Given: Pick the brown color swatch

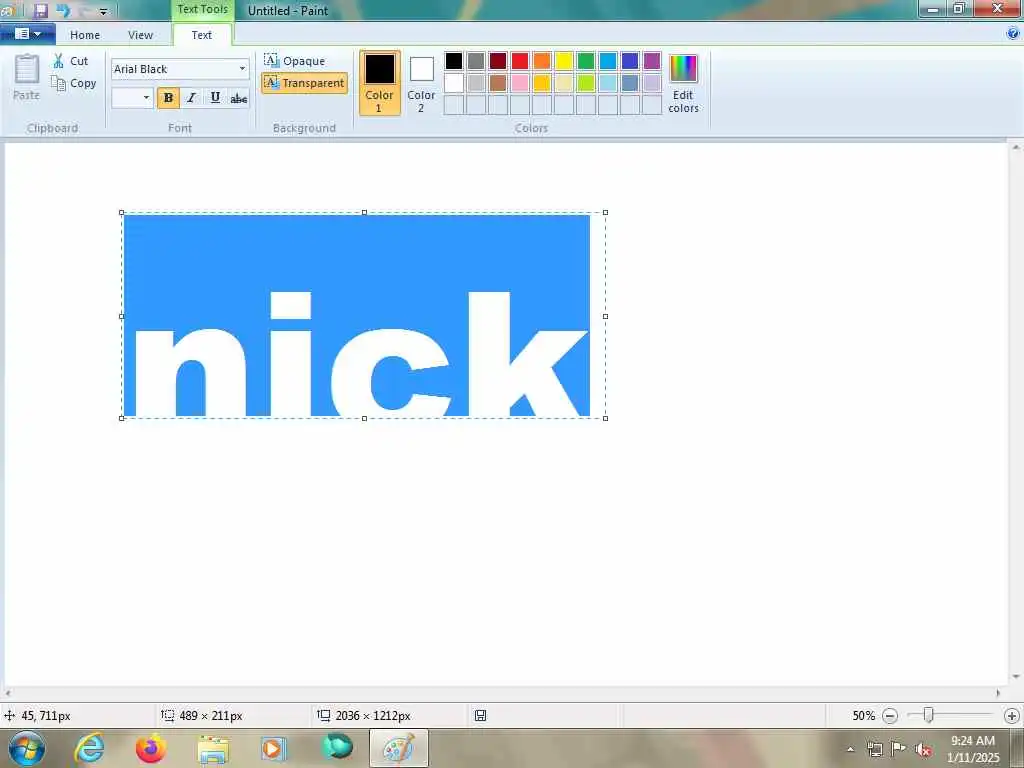Looking at the screenshot, I should tap(498, 83).
